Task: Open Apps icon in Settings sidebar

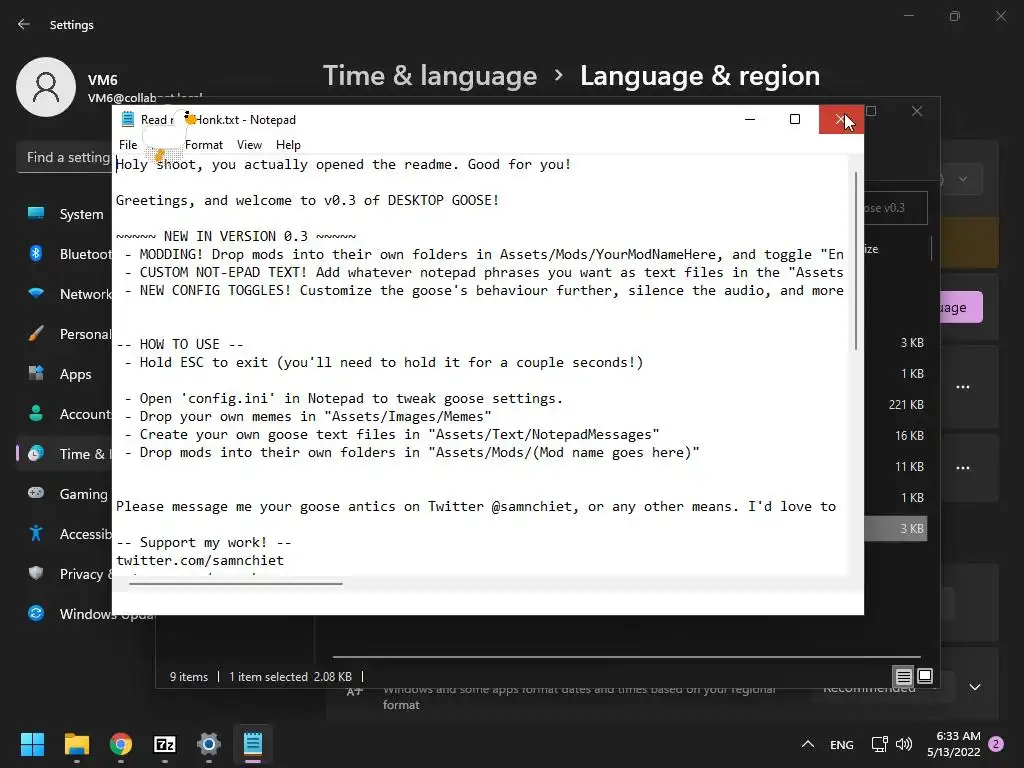Action: 36,374
